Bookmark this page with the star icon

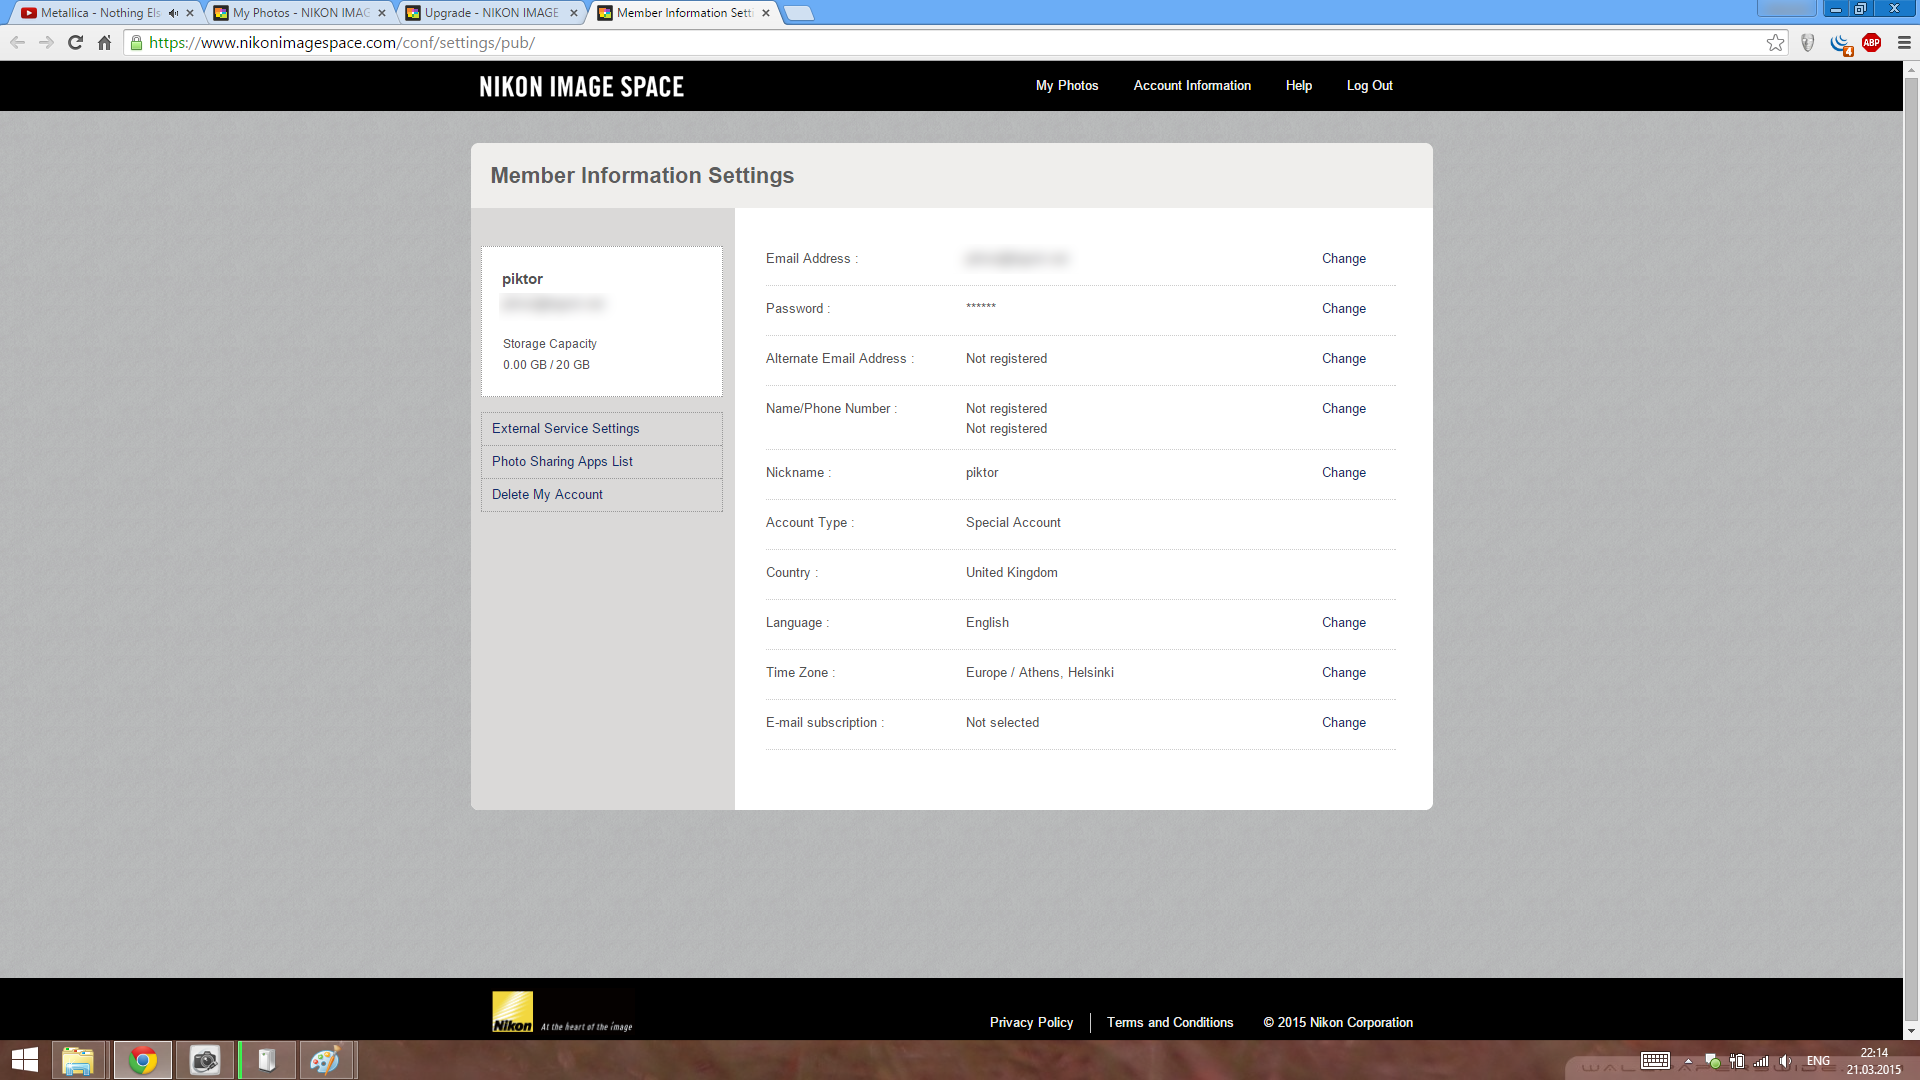pos(1775,42)
